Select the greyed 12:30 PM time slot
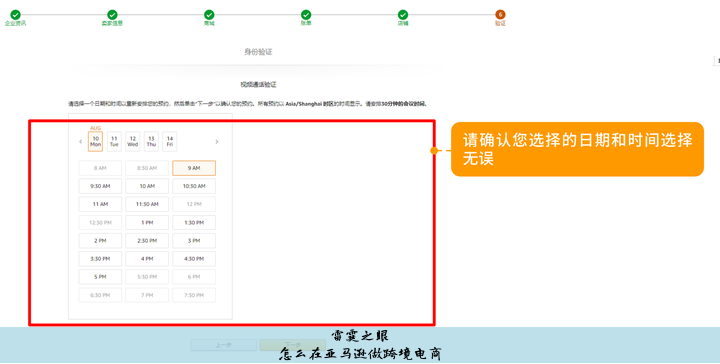Image resolution: width=720 pixels, height=364 pixels. click(x=100, y=223)
